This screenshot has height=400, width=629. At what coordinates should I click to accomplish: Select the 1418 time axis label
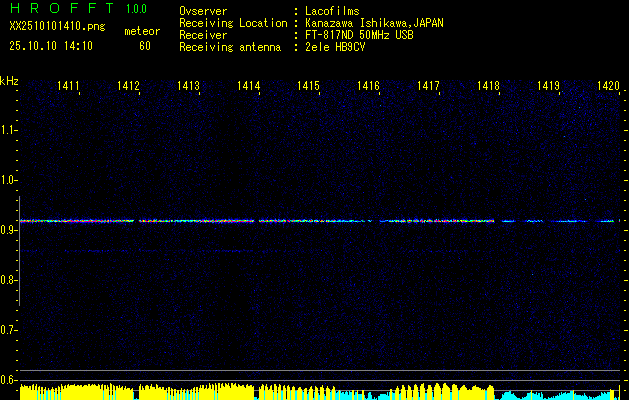click(488, 87)
